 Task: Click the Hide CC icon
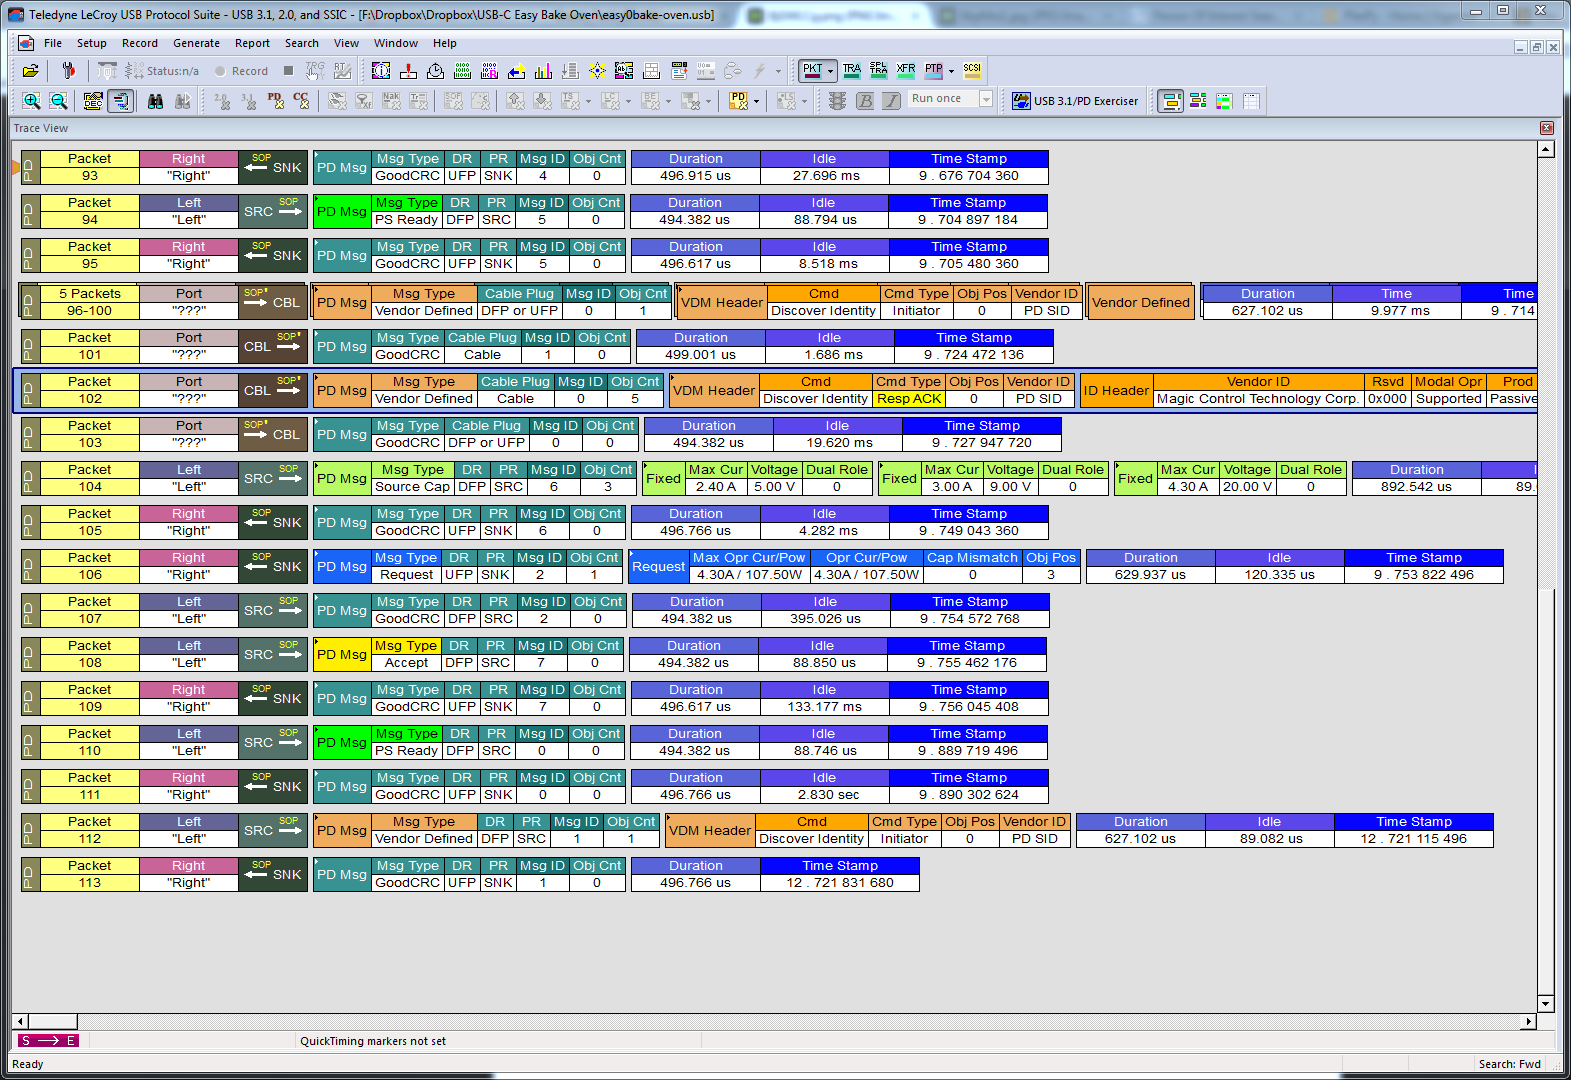click(301, 101)
